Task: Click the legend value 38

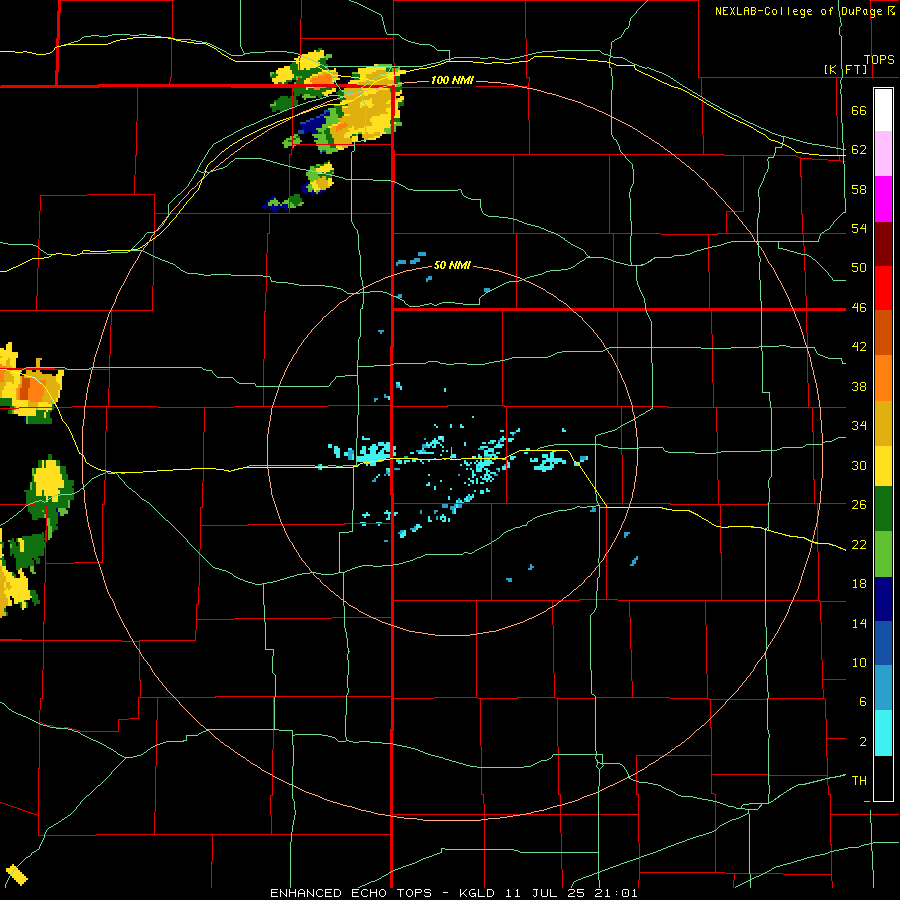Action: point(859,386)
